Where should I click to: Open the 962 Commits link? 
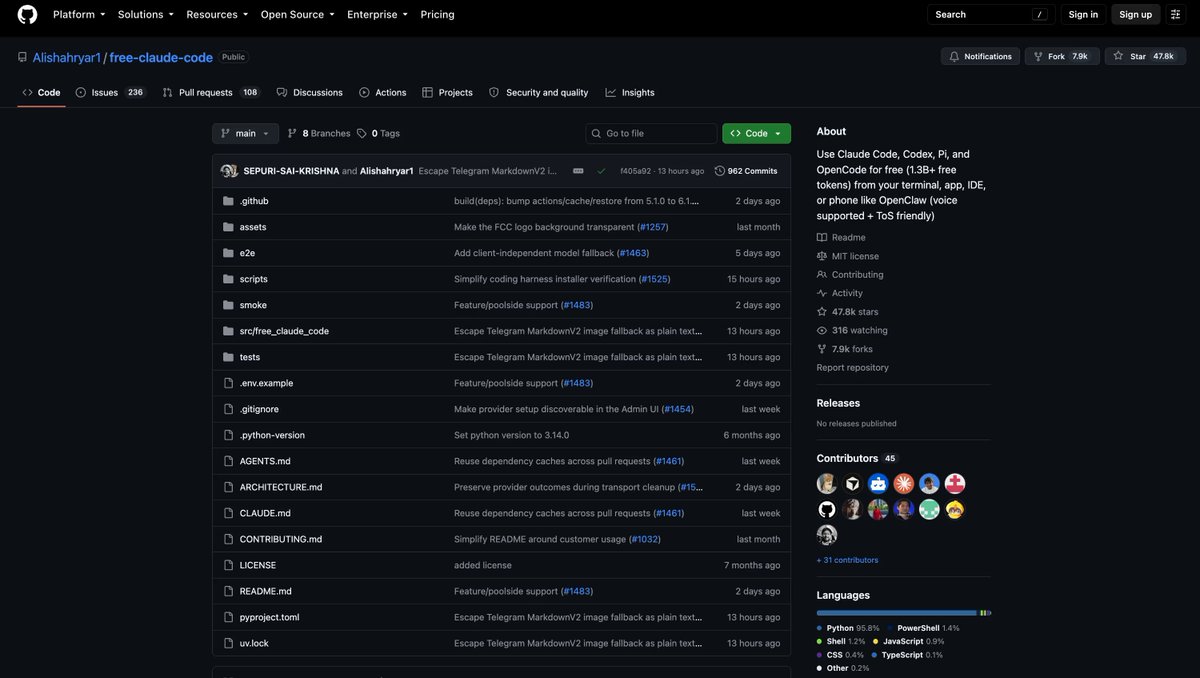tap(746, 171)
